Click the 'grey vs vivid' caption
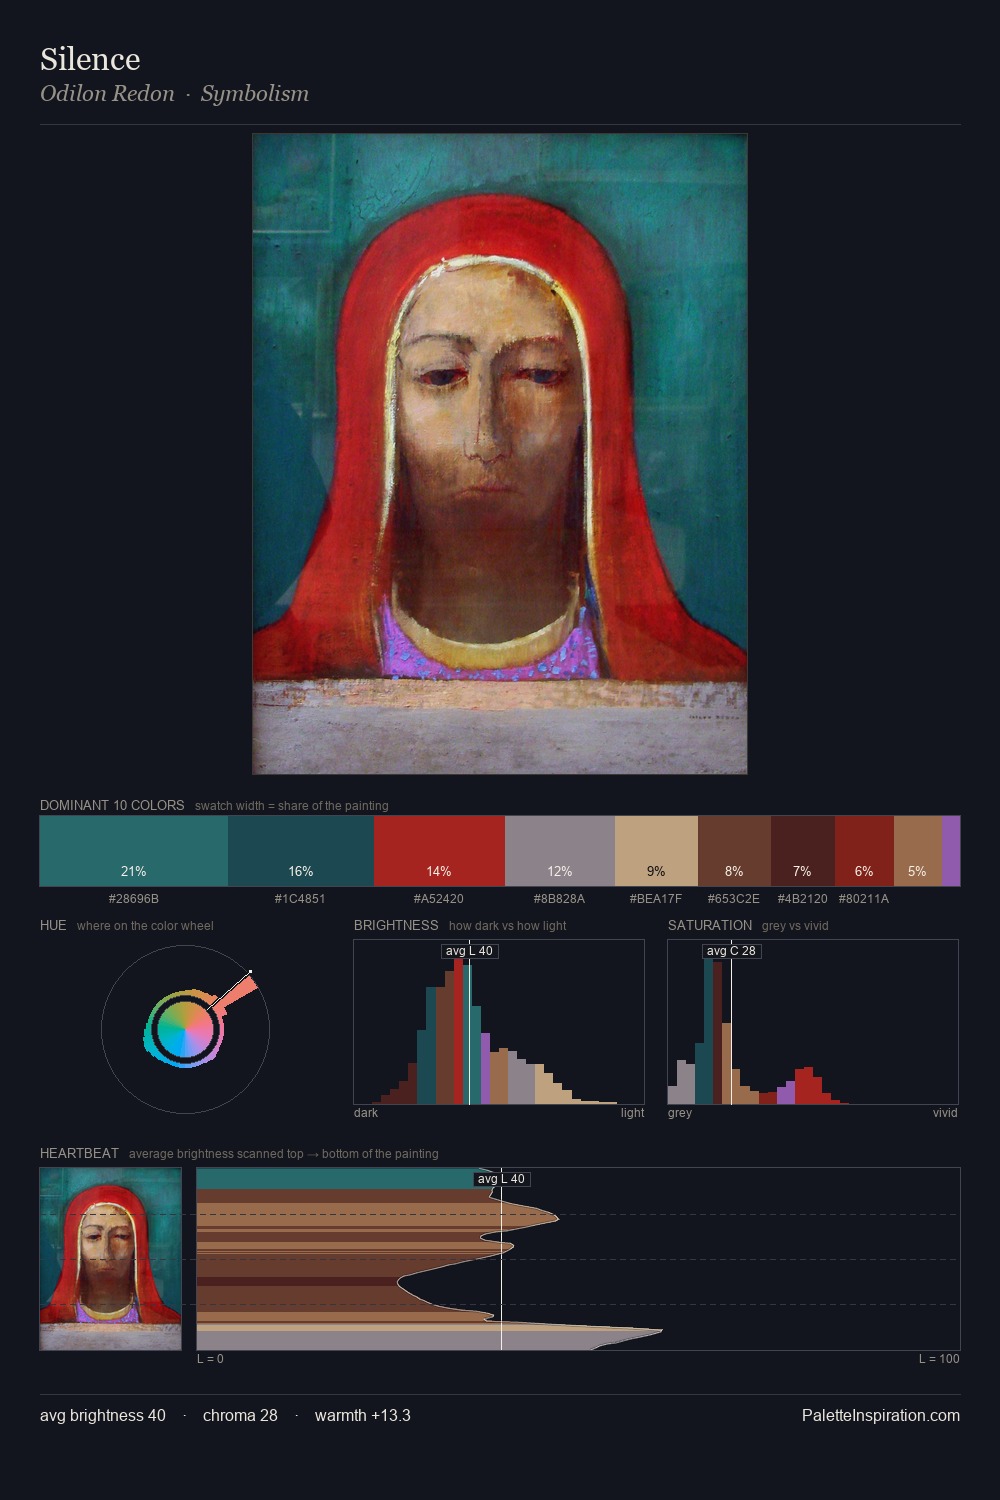The height and width of the screenshot is (1500, 1000). [x=795, y=926]
